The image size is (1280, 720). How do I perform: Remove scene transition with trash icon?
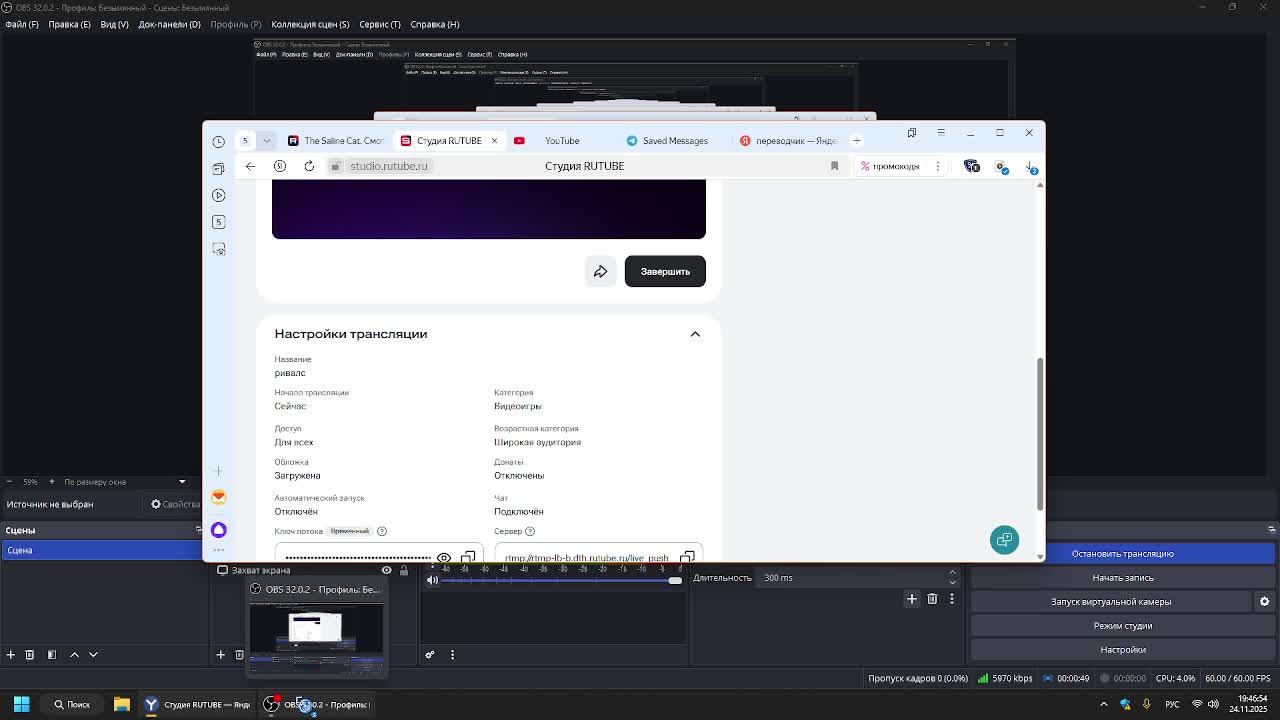[932, 599]
